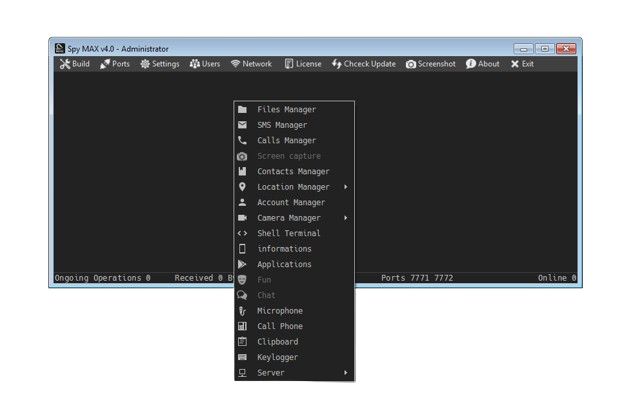Click the phone icon beside Calls Manager

click(x=242, y=141)
